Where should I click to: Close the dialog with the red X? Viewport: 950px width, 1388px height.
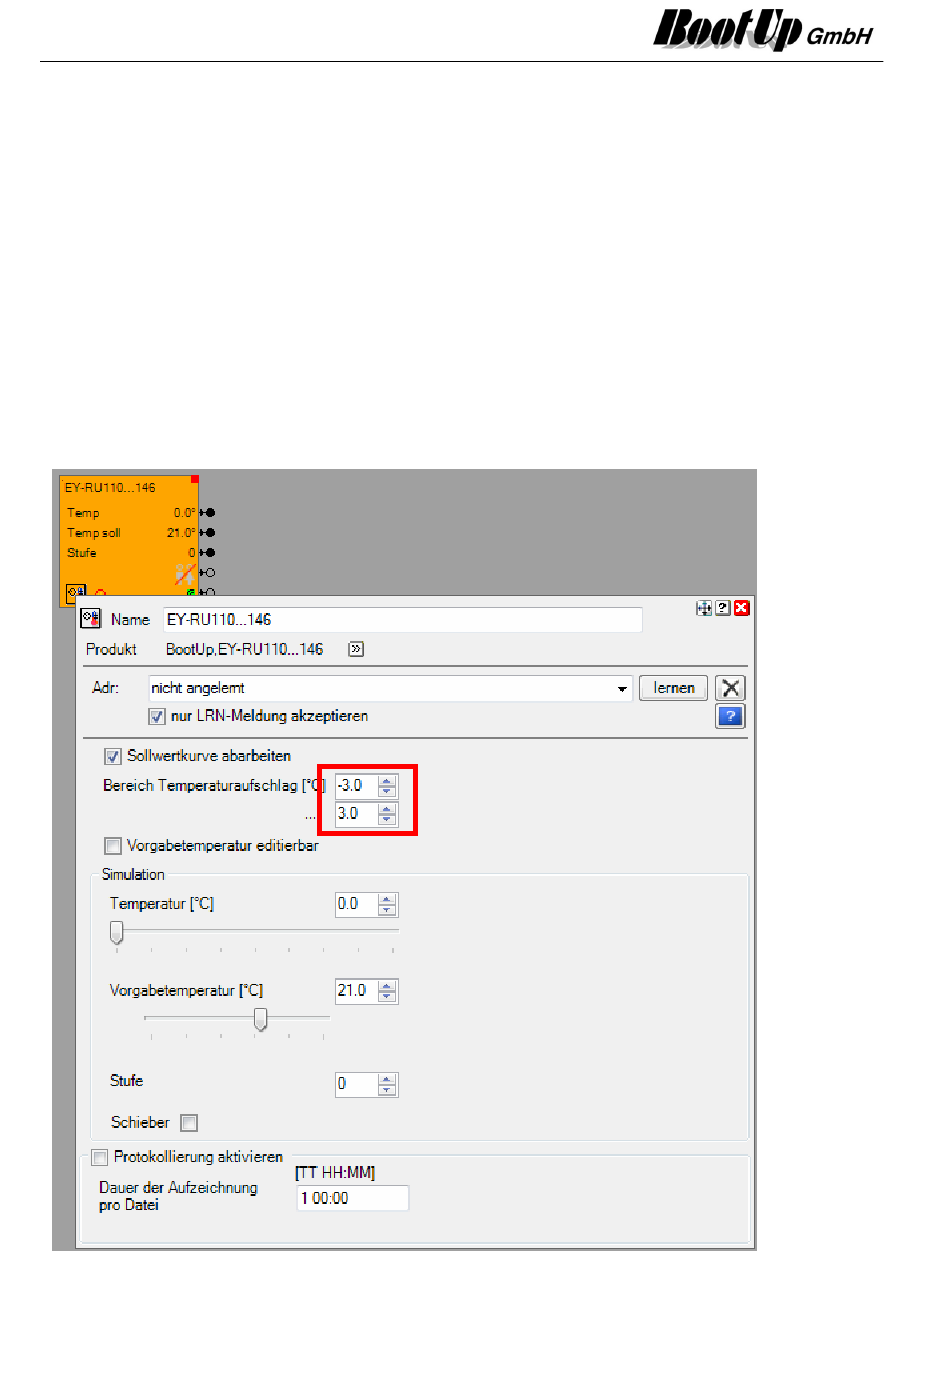coord(742,608)
